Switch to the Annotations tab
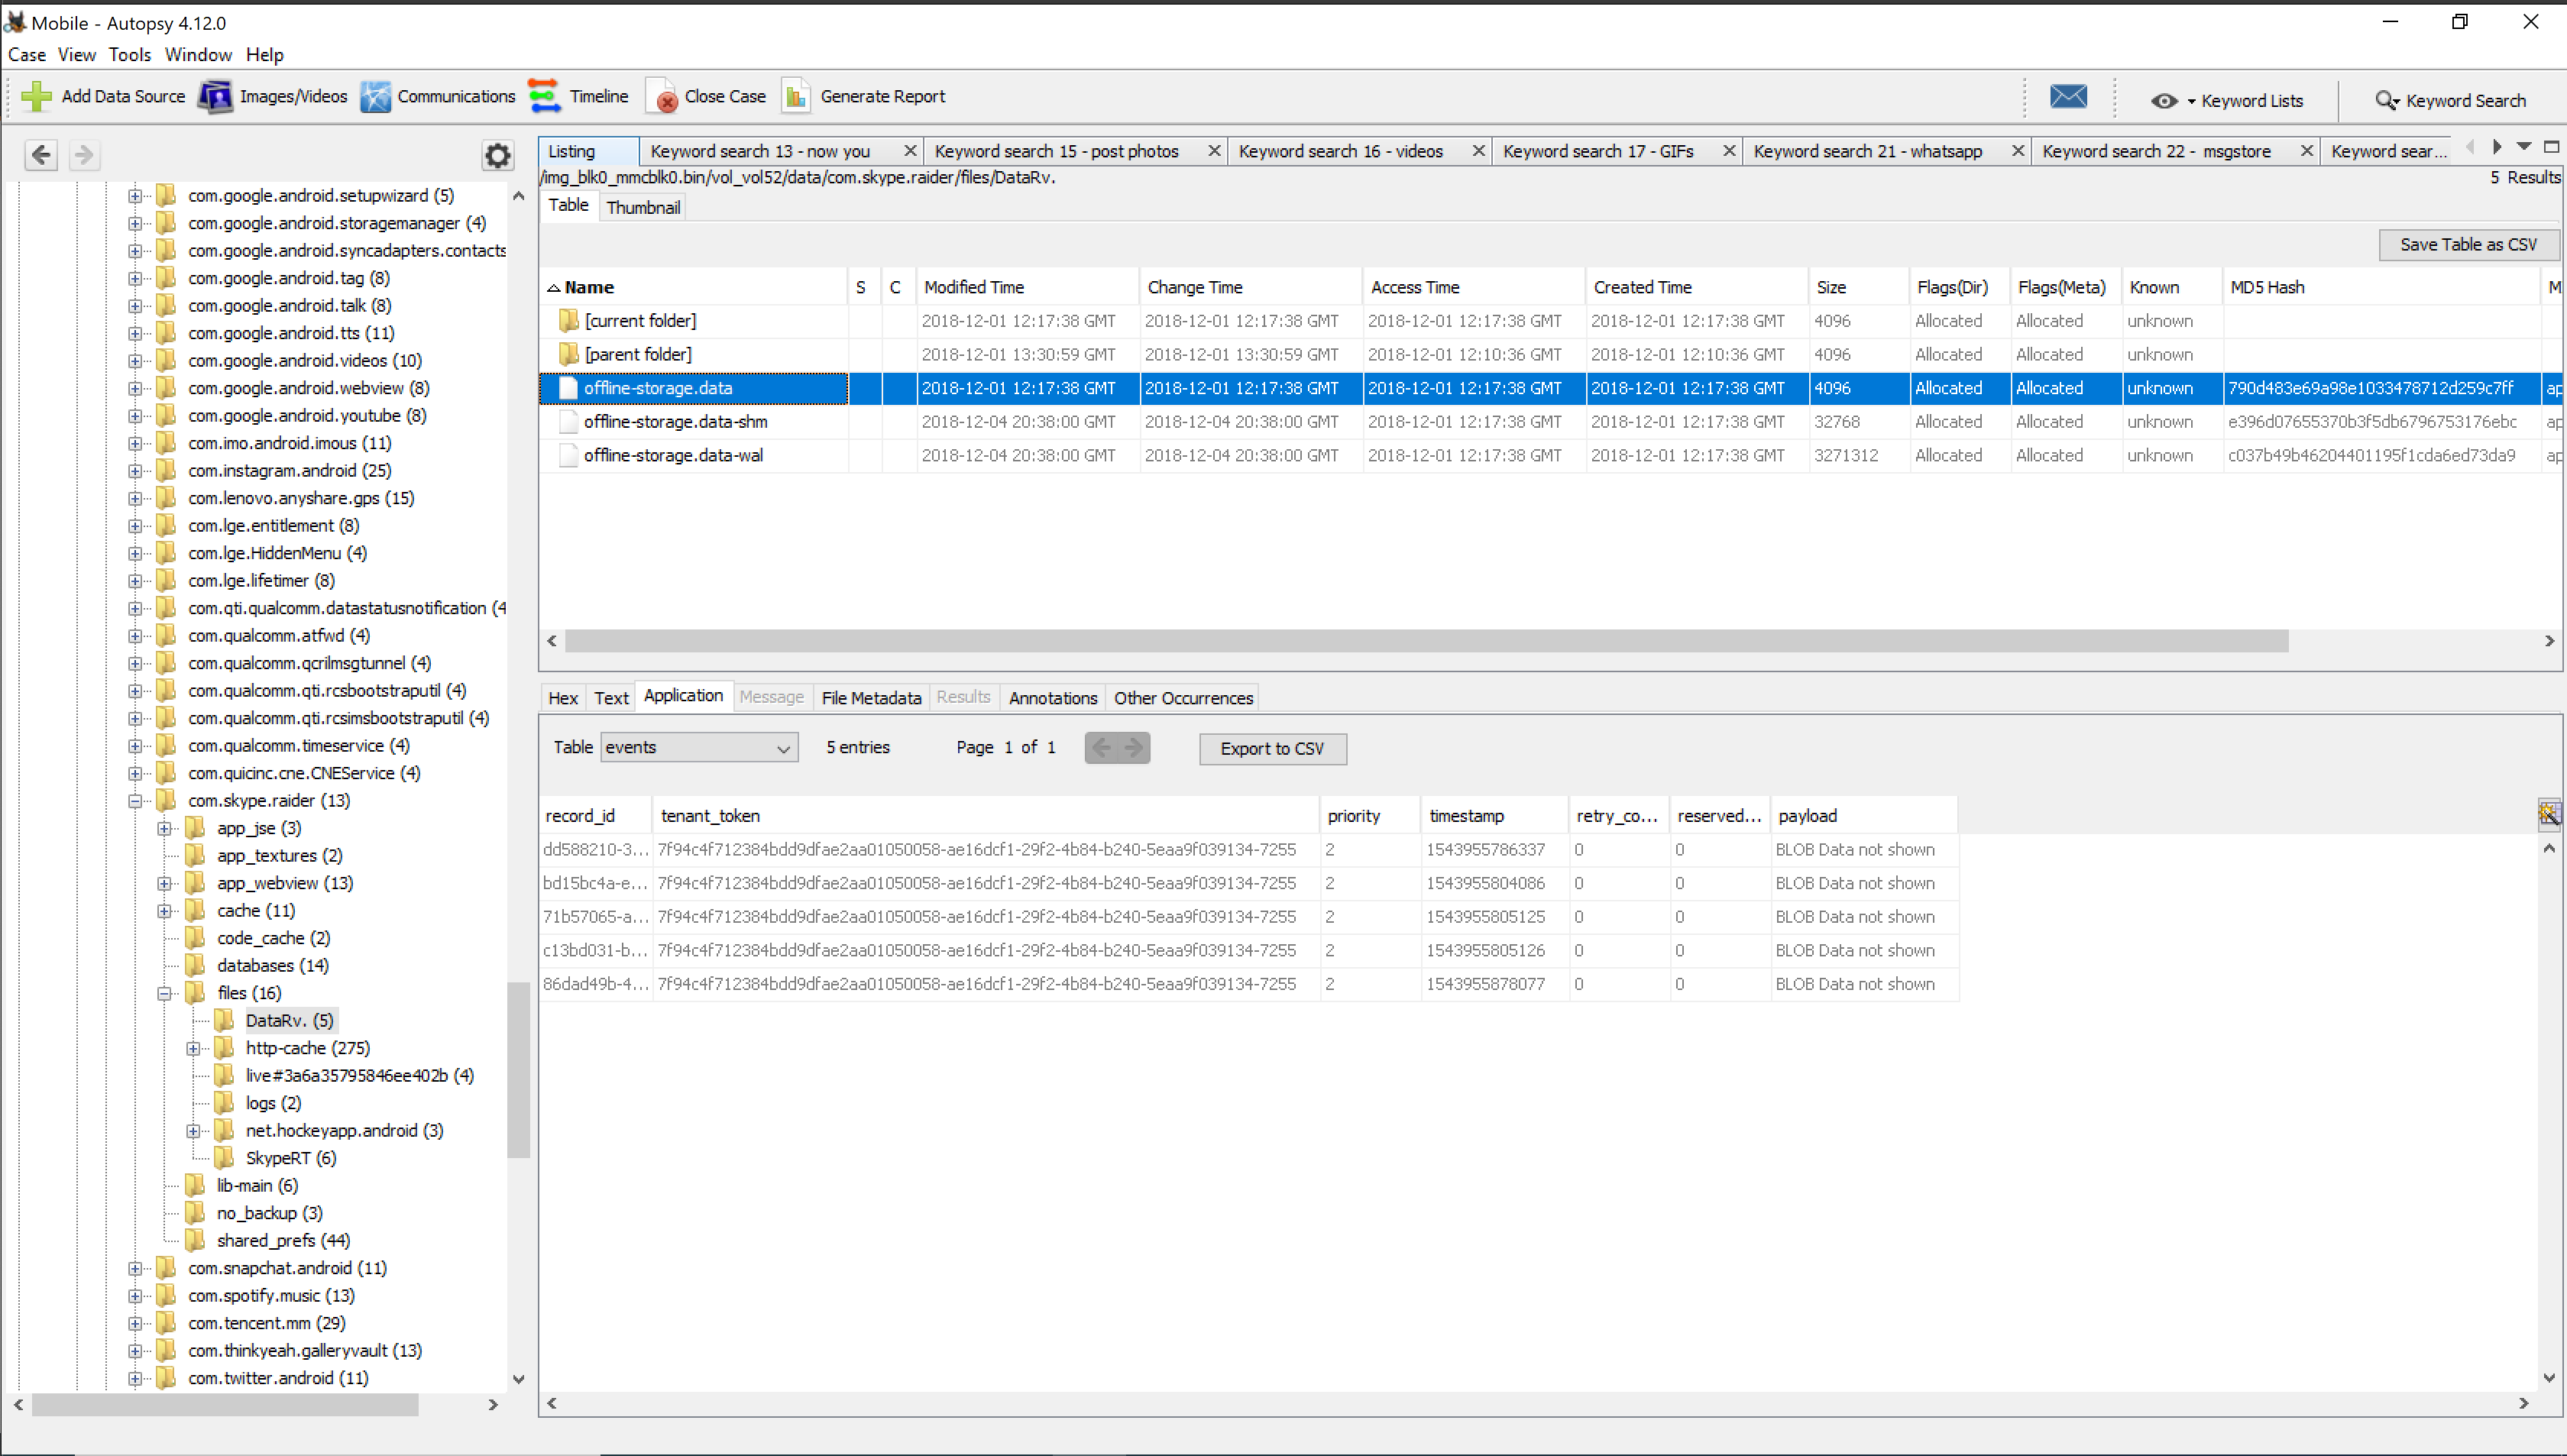 pos(1052,698)
